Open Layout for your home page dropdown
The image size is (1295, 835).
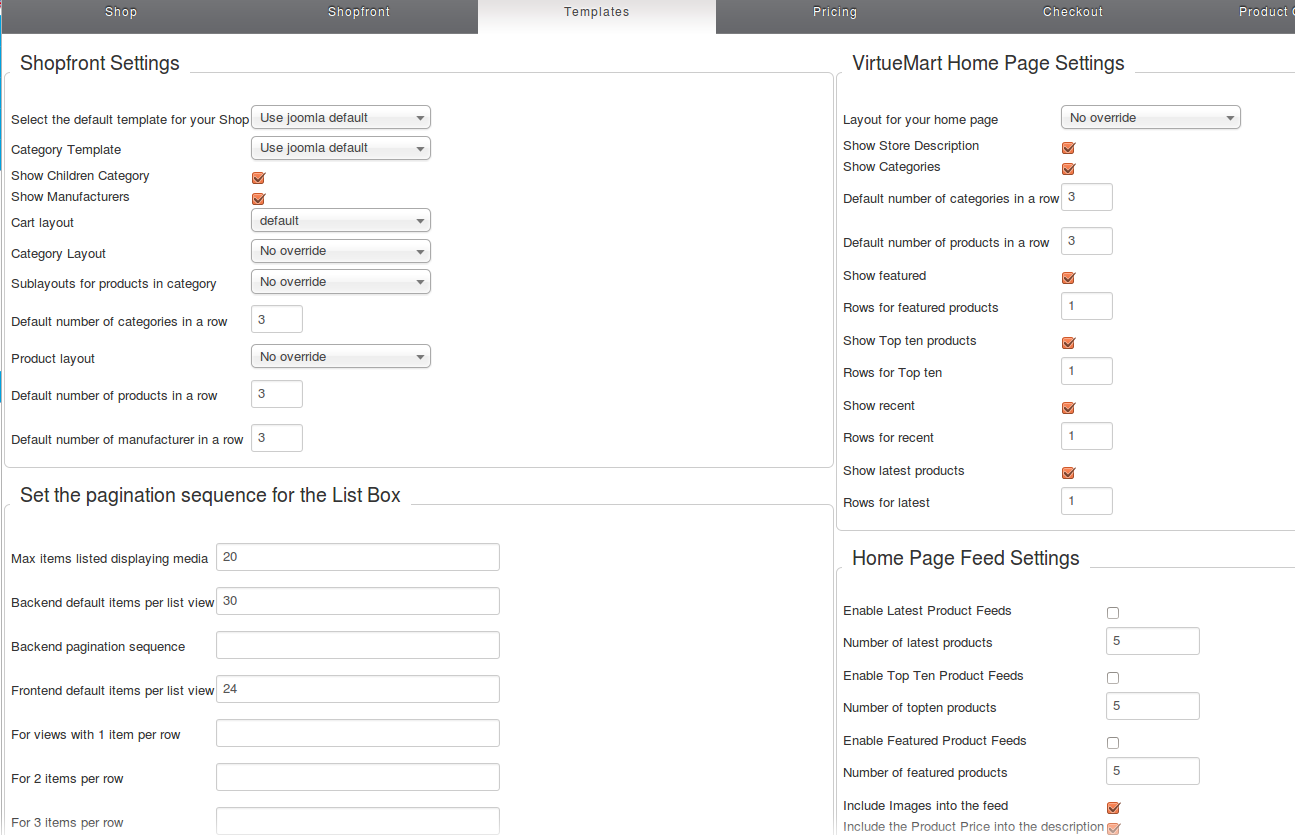point(1151,118)
